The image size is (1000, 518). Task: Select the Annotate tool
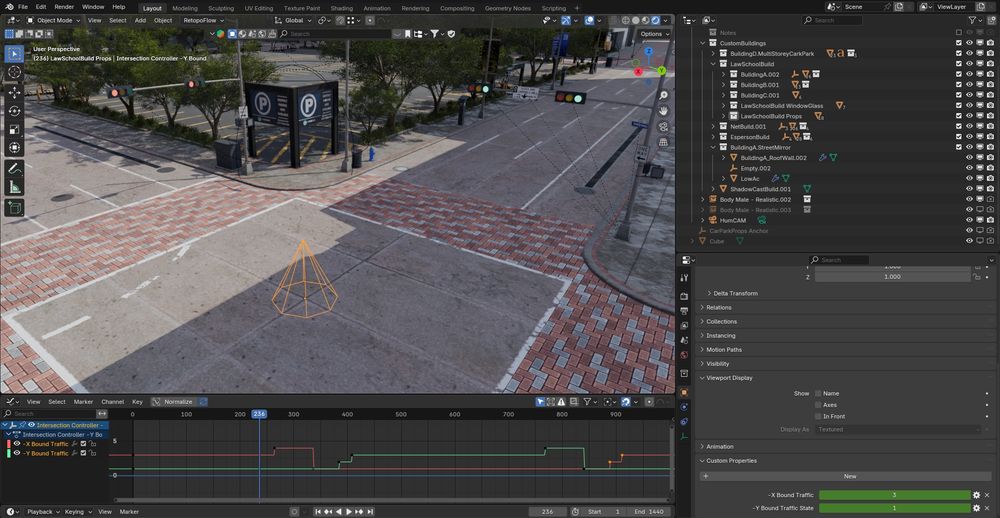(14, 168)
